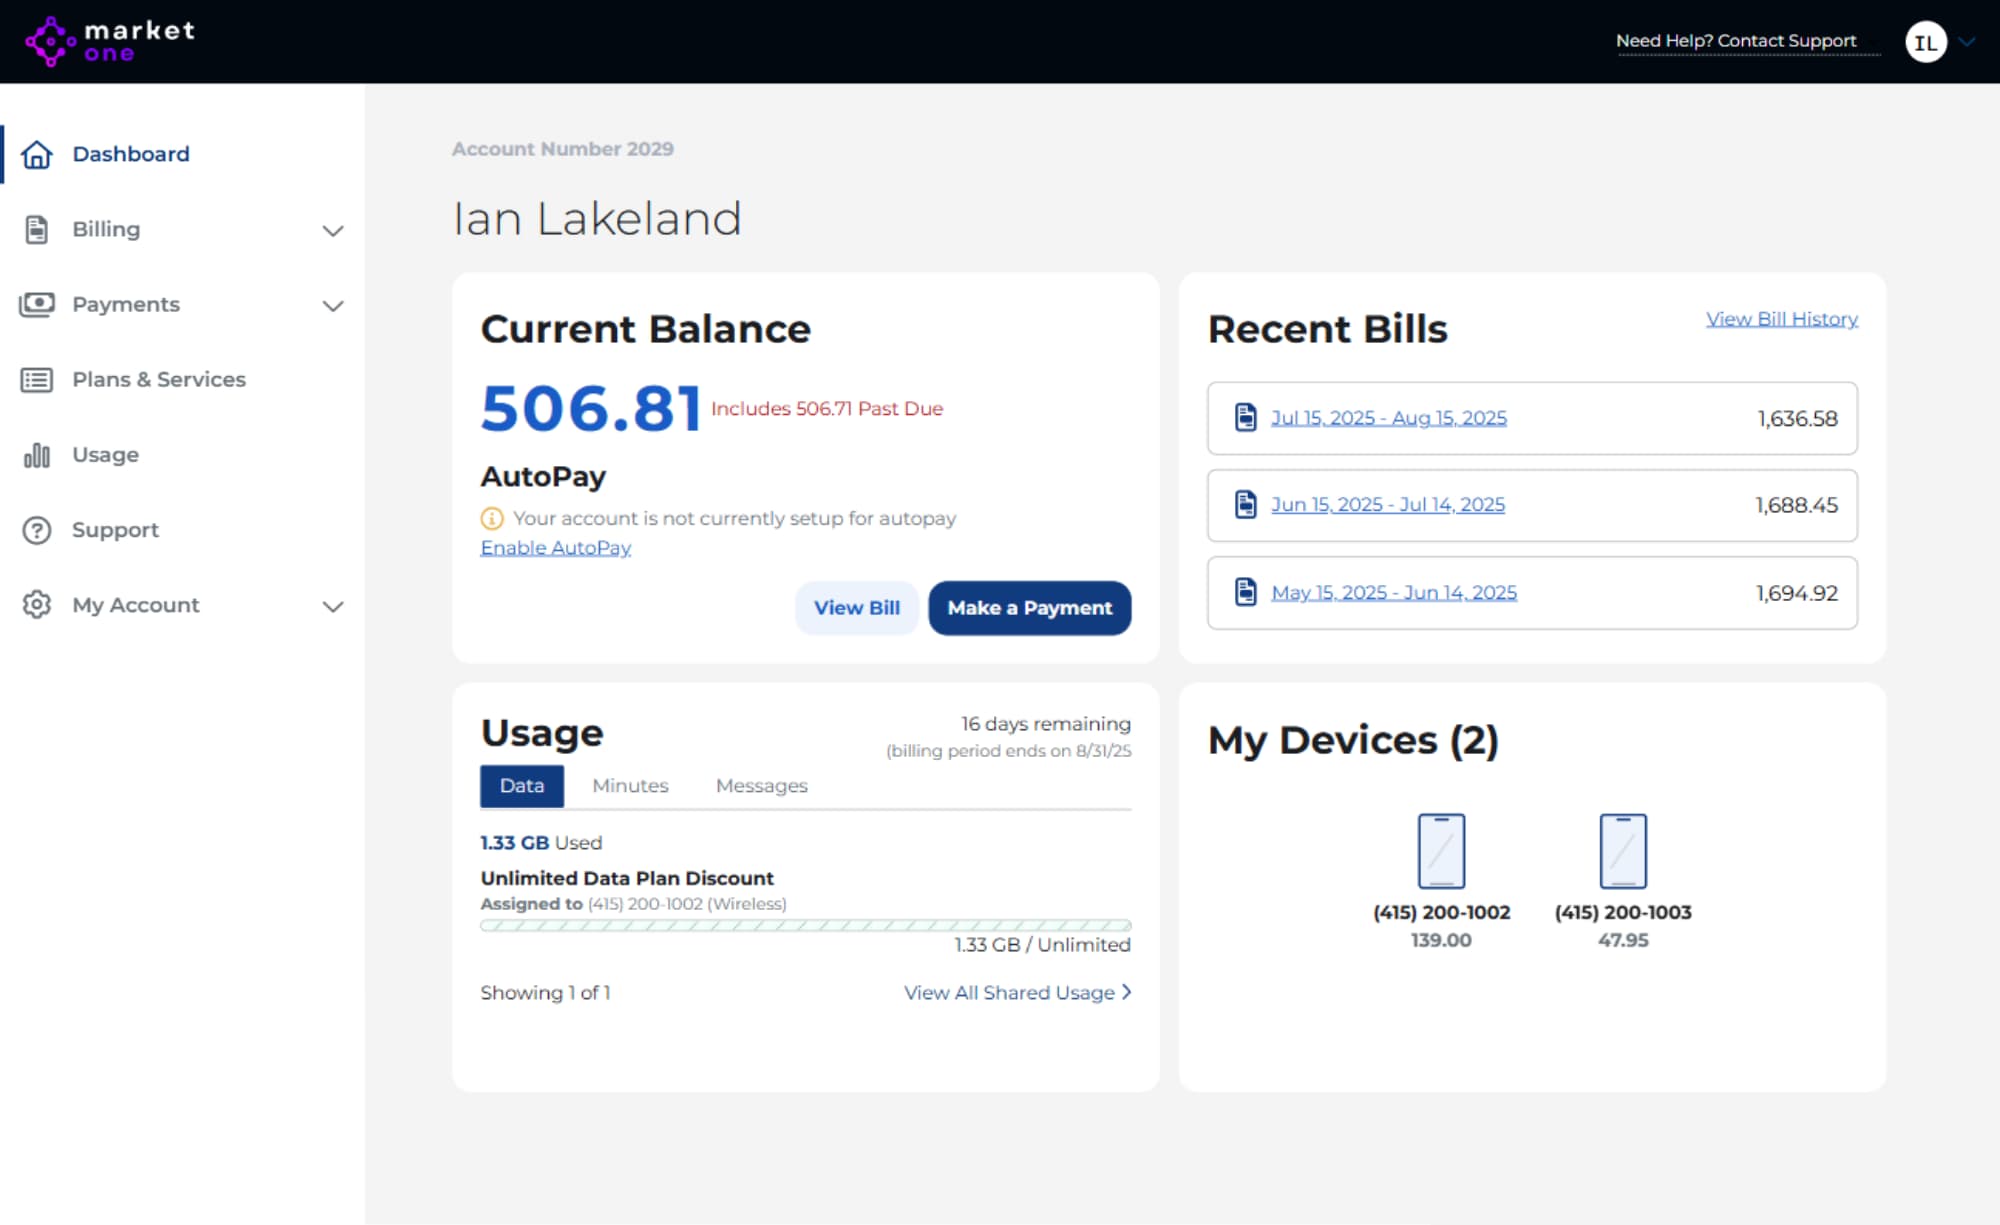Click the IL user avatar
Viewport: 2000px width, 1225px height.
pyautogui.click(x=1925, y=42)
